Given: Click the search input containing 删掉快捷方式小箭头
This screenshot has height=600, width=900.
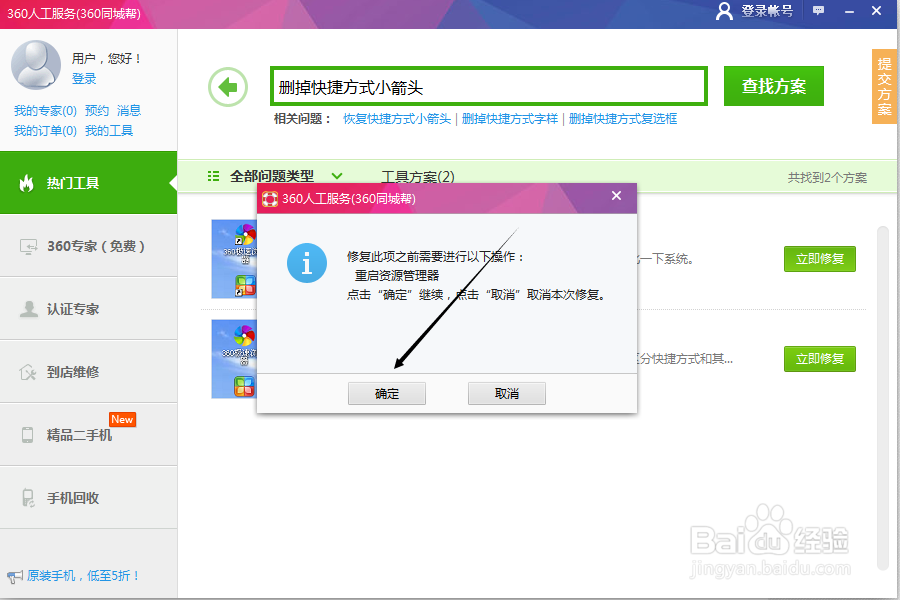Looking at the screenshot, I should tap(488, 86).
